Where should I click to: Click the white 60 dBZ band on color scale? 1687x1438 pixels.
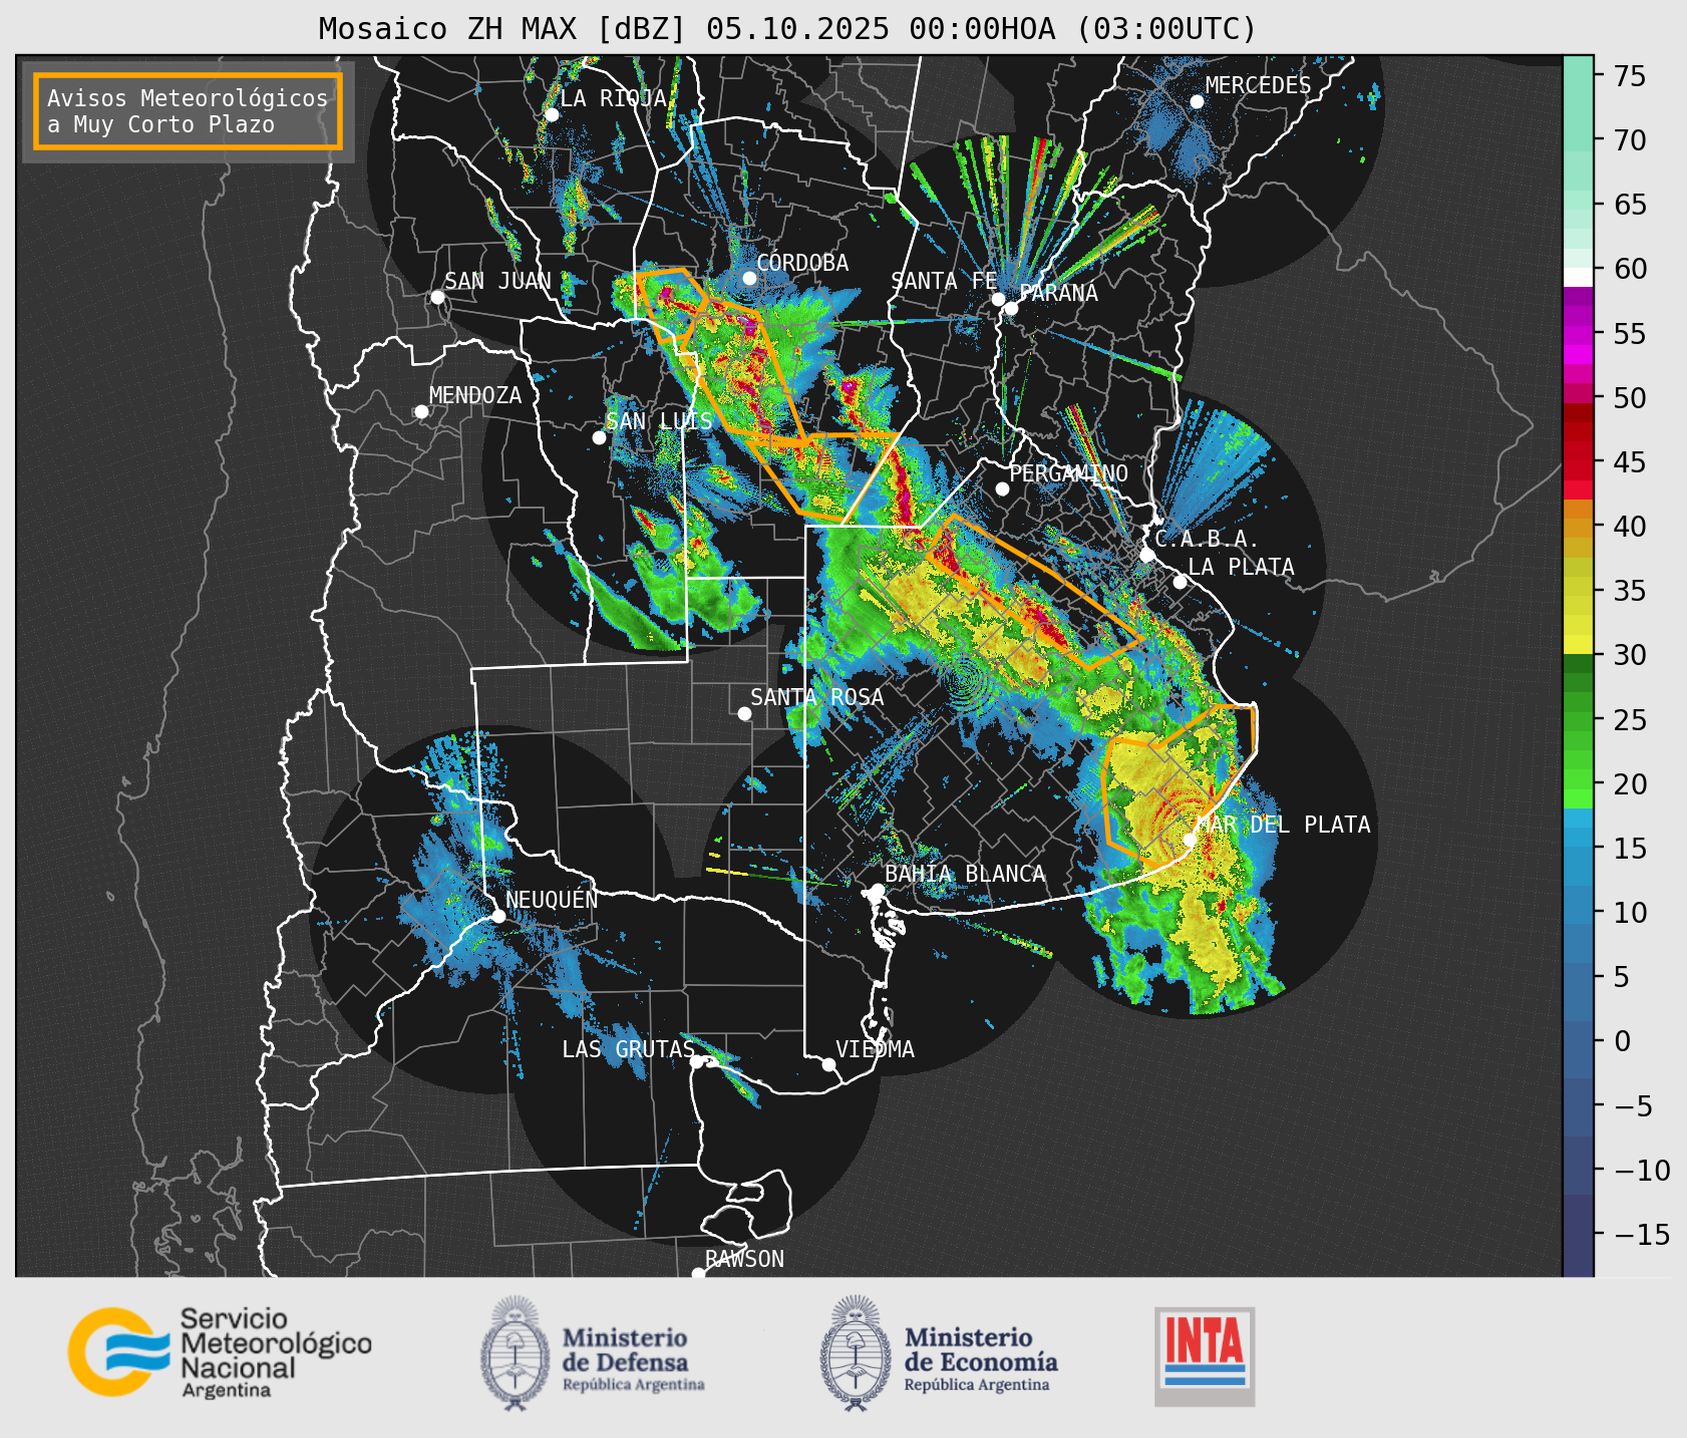coord(1578,276)
